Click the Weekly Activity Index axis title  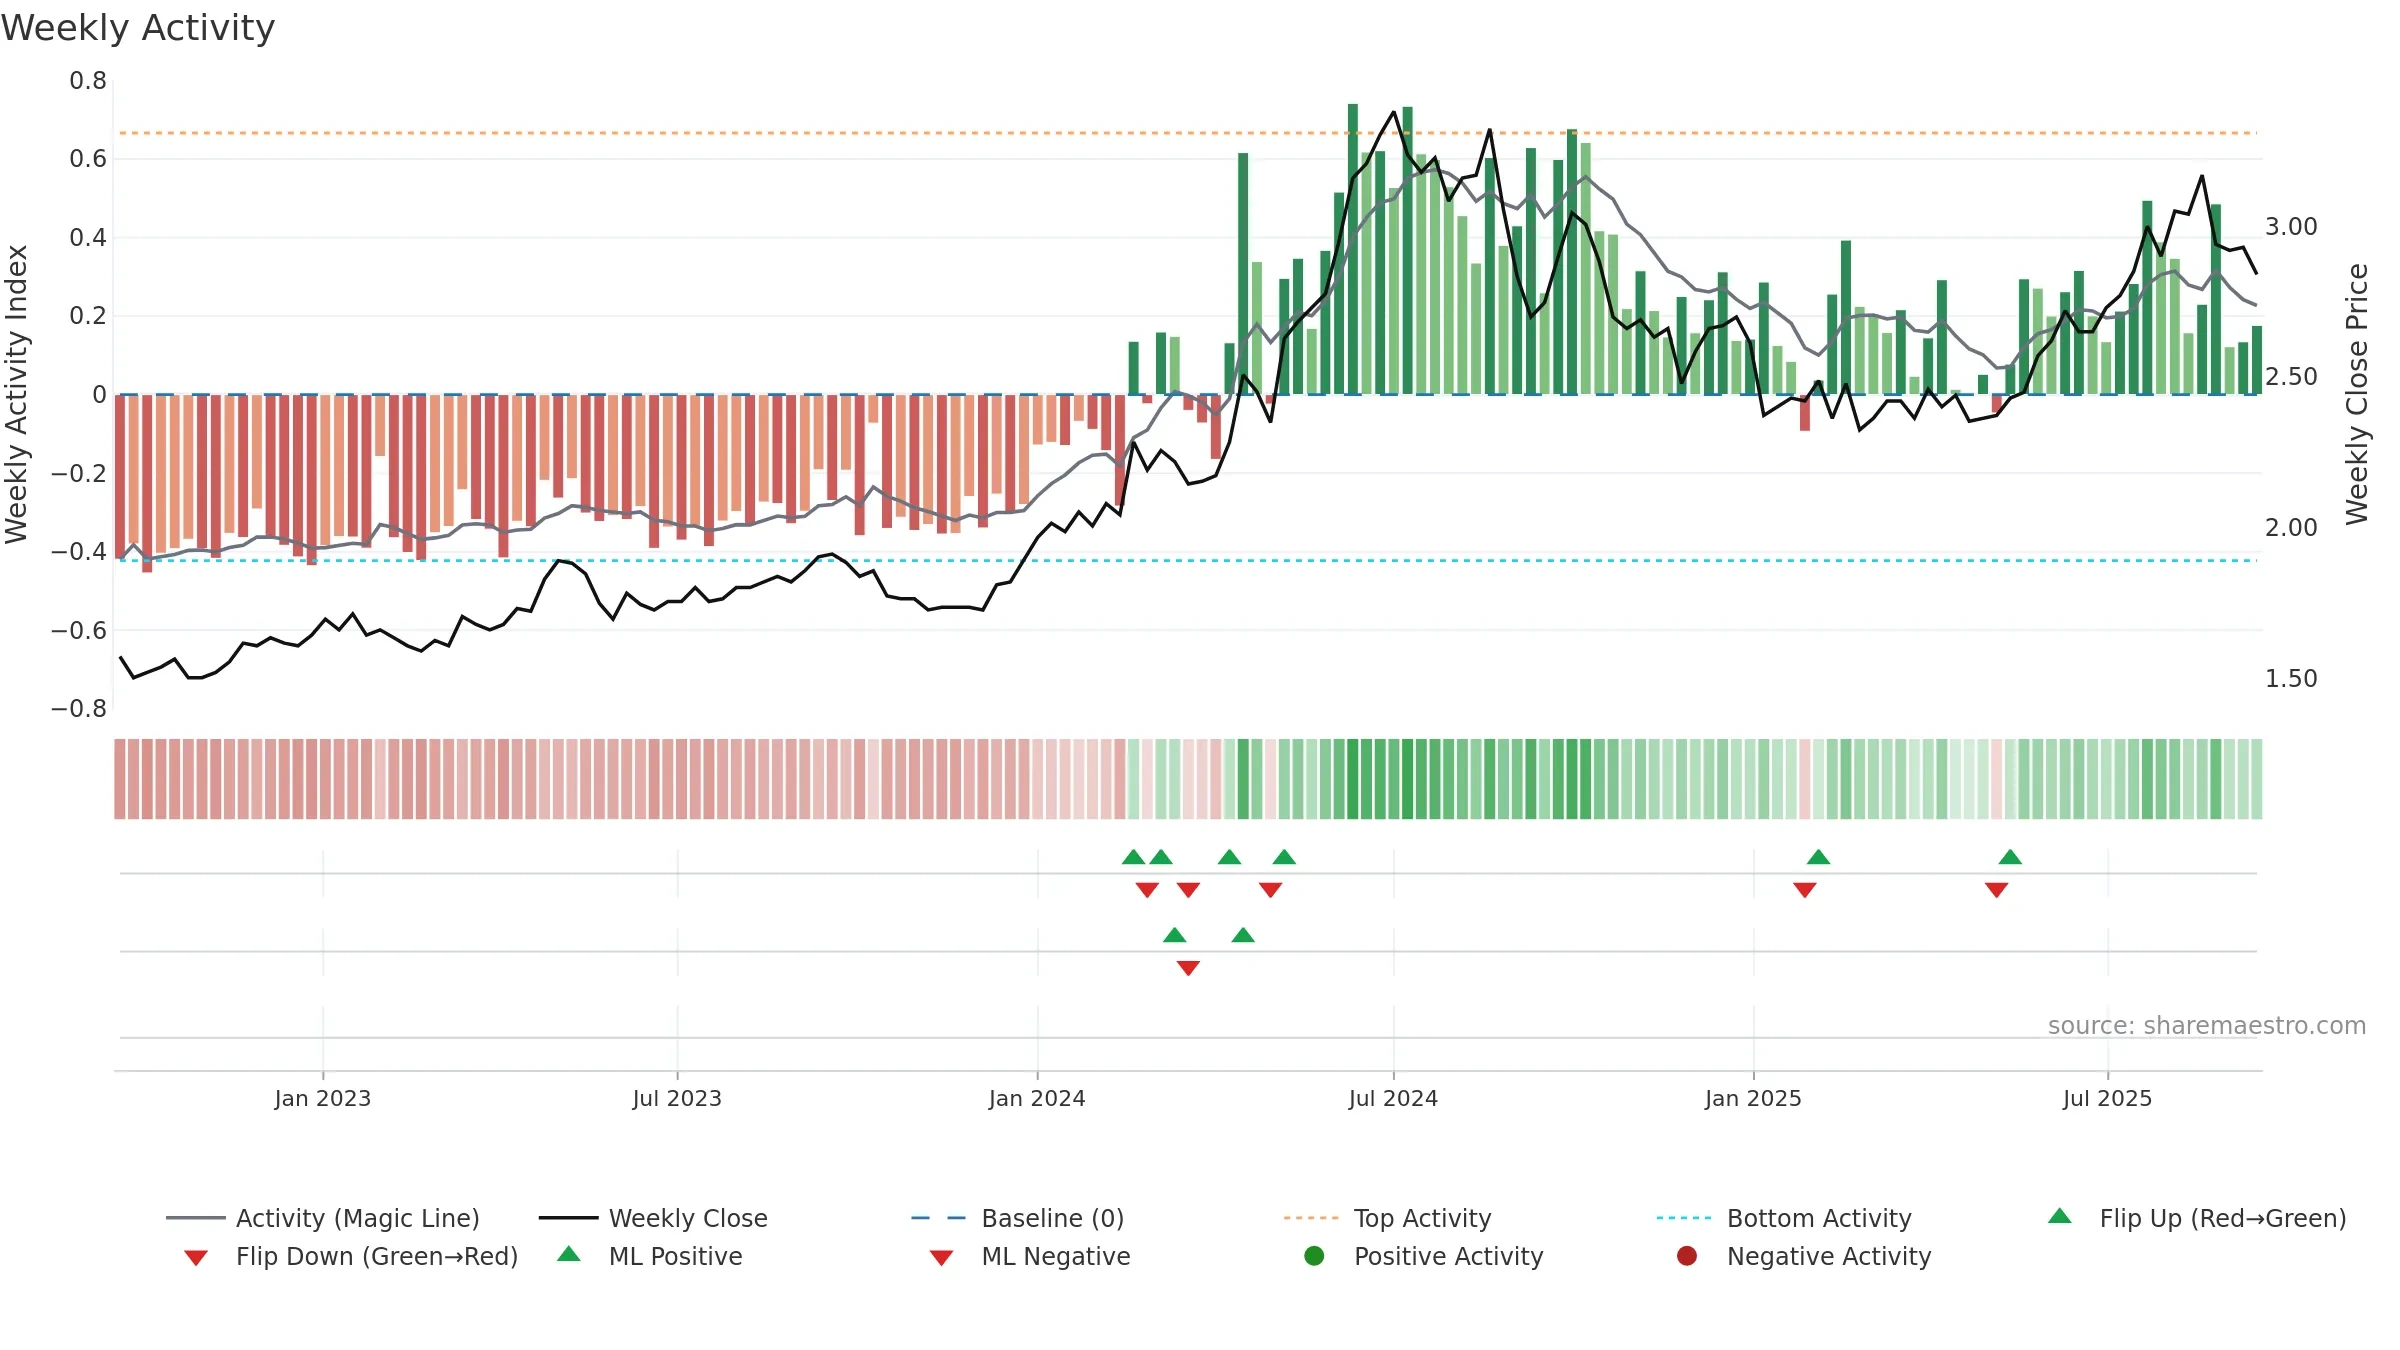click(x=17, y=394)
